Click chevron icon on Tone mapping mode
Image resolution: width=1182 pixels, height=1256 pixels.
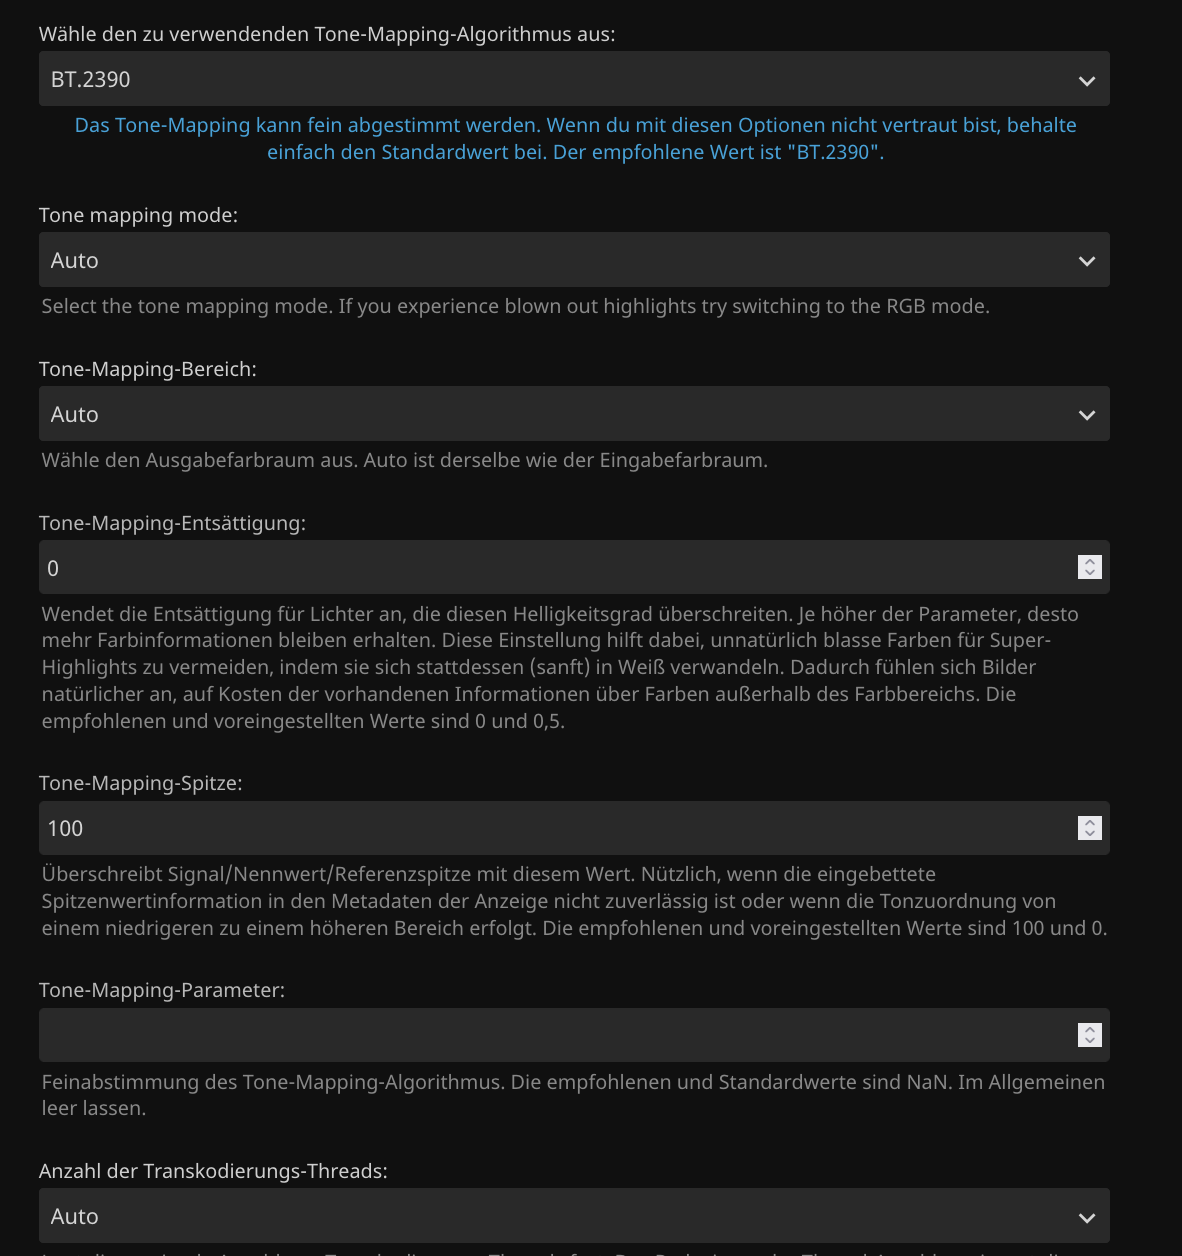click(x=1087, y=262)
